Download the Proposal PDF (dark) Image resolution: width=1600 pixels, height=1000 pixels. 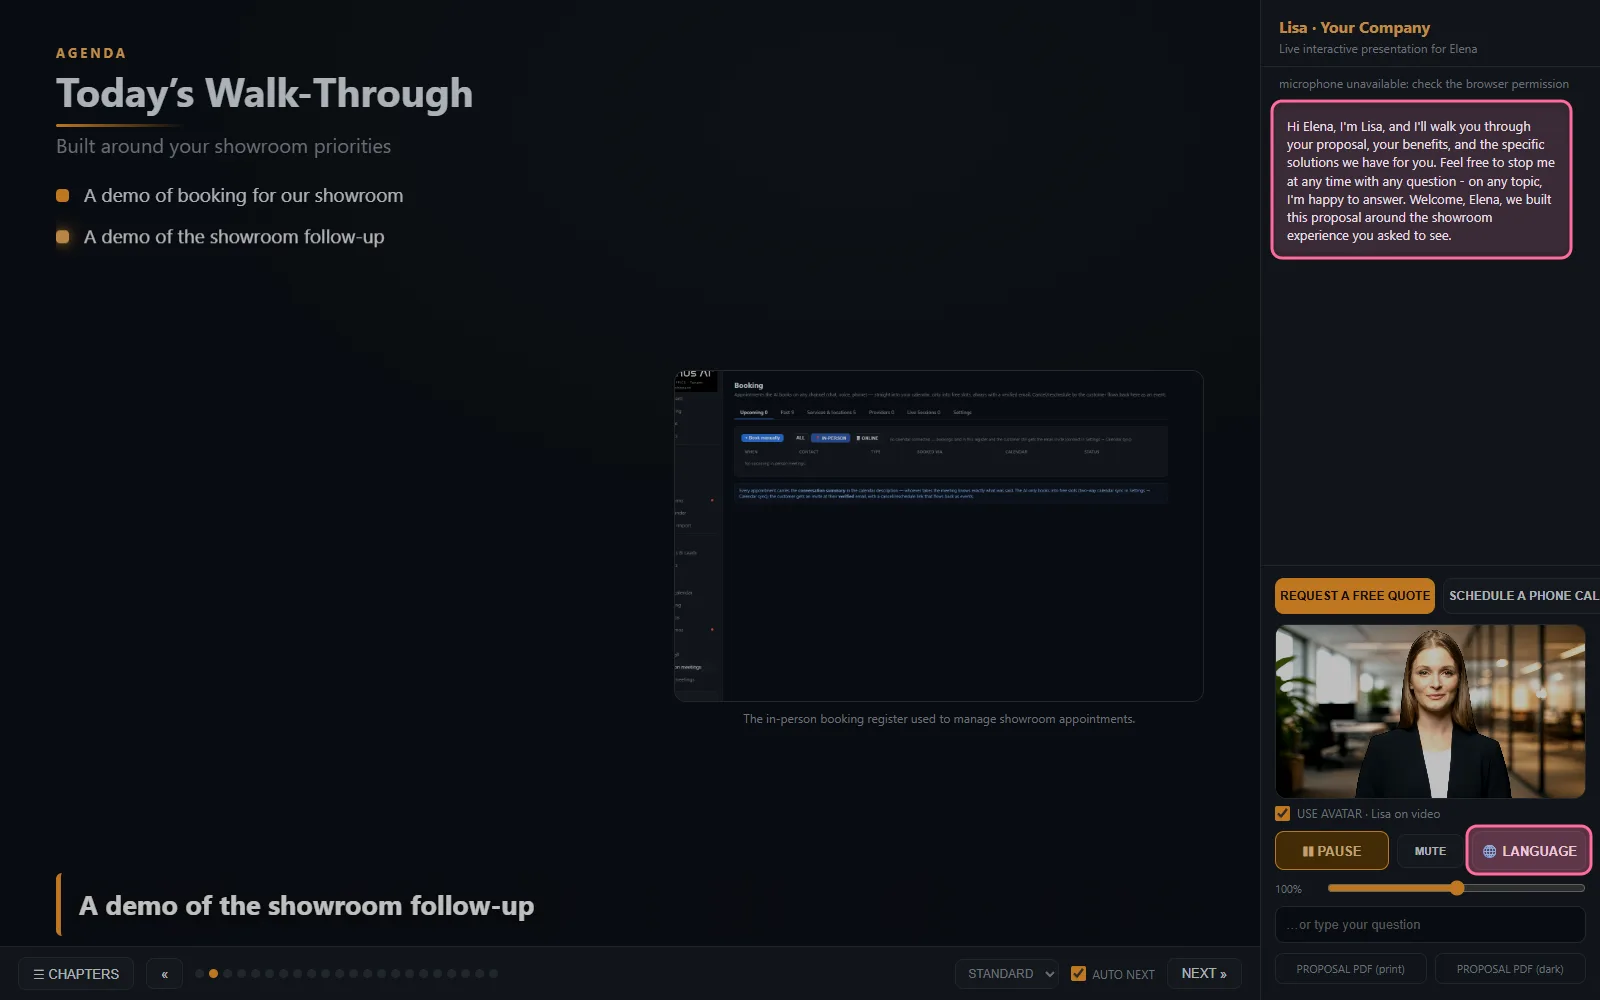[x=1510, y=969]
